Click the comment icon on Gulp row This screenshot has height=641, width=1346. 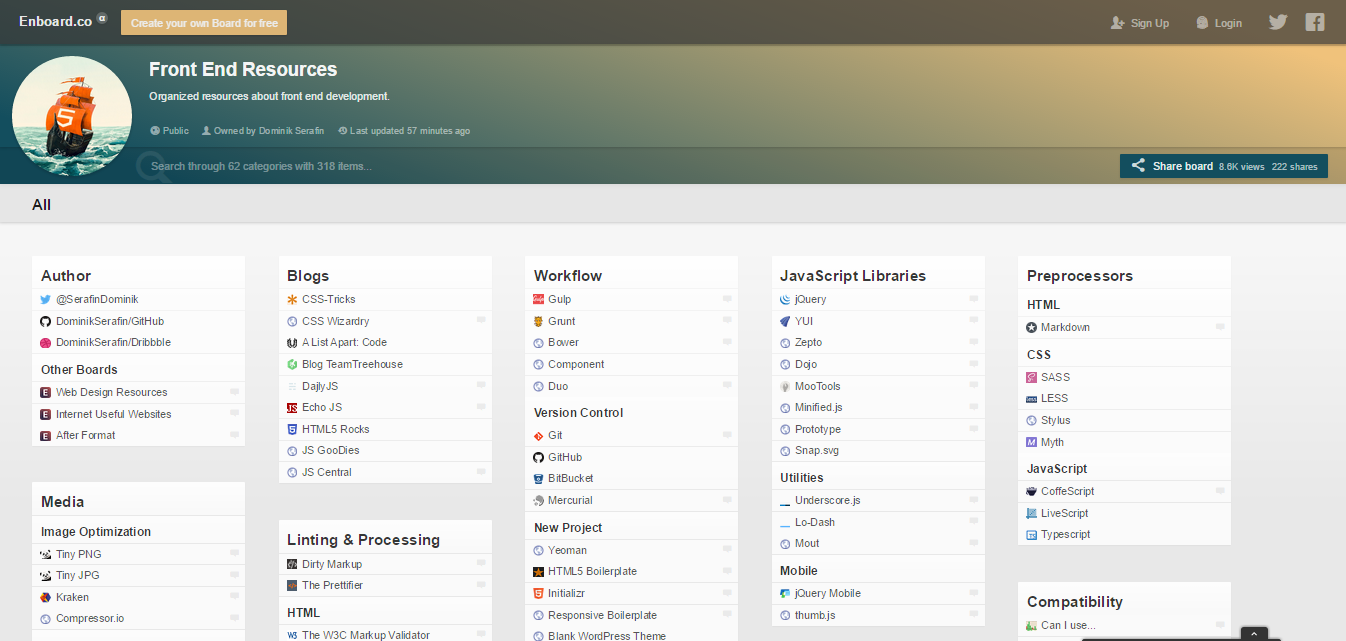pyautogui.click(x=727, y=299)
